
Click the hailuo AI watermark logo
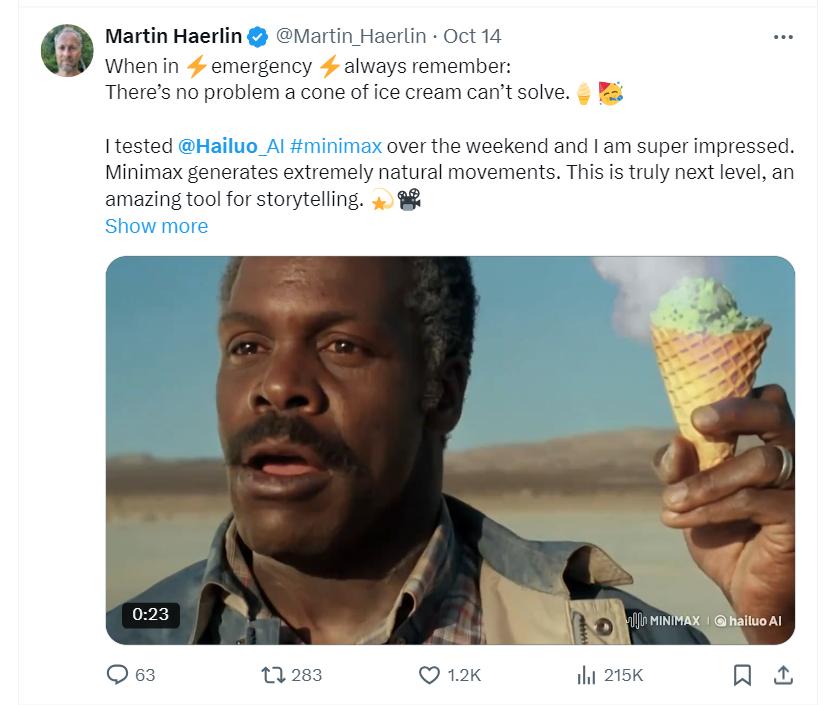click(x=748, y=620)
